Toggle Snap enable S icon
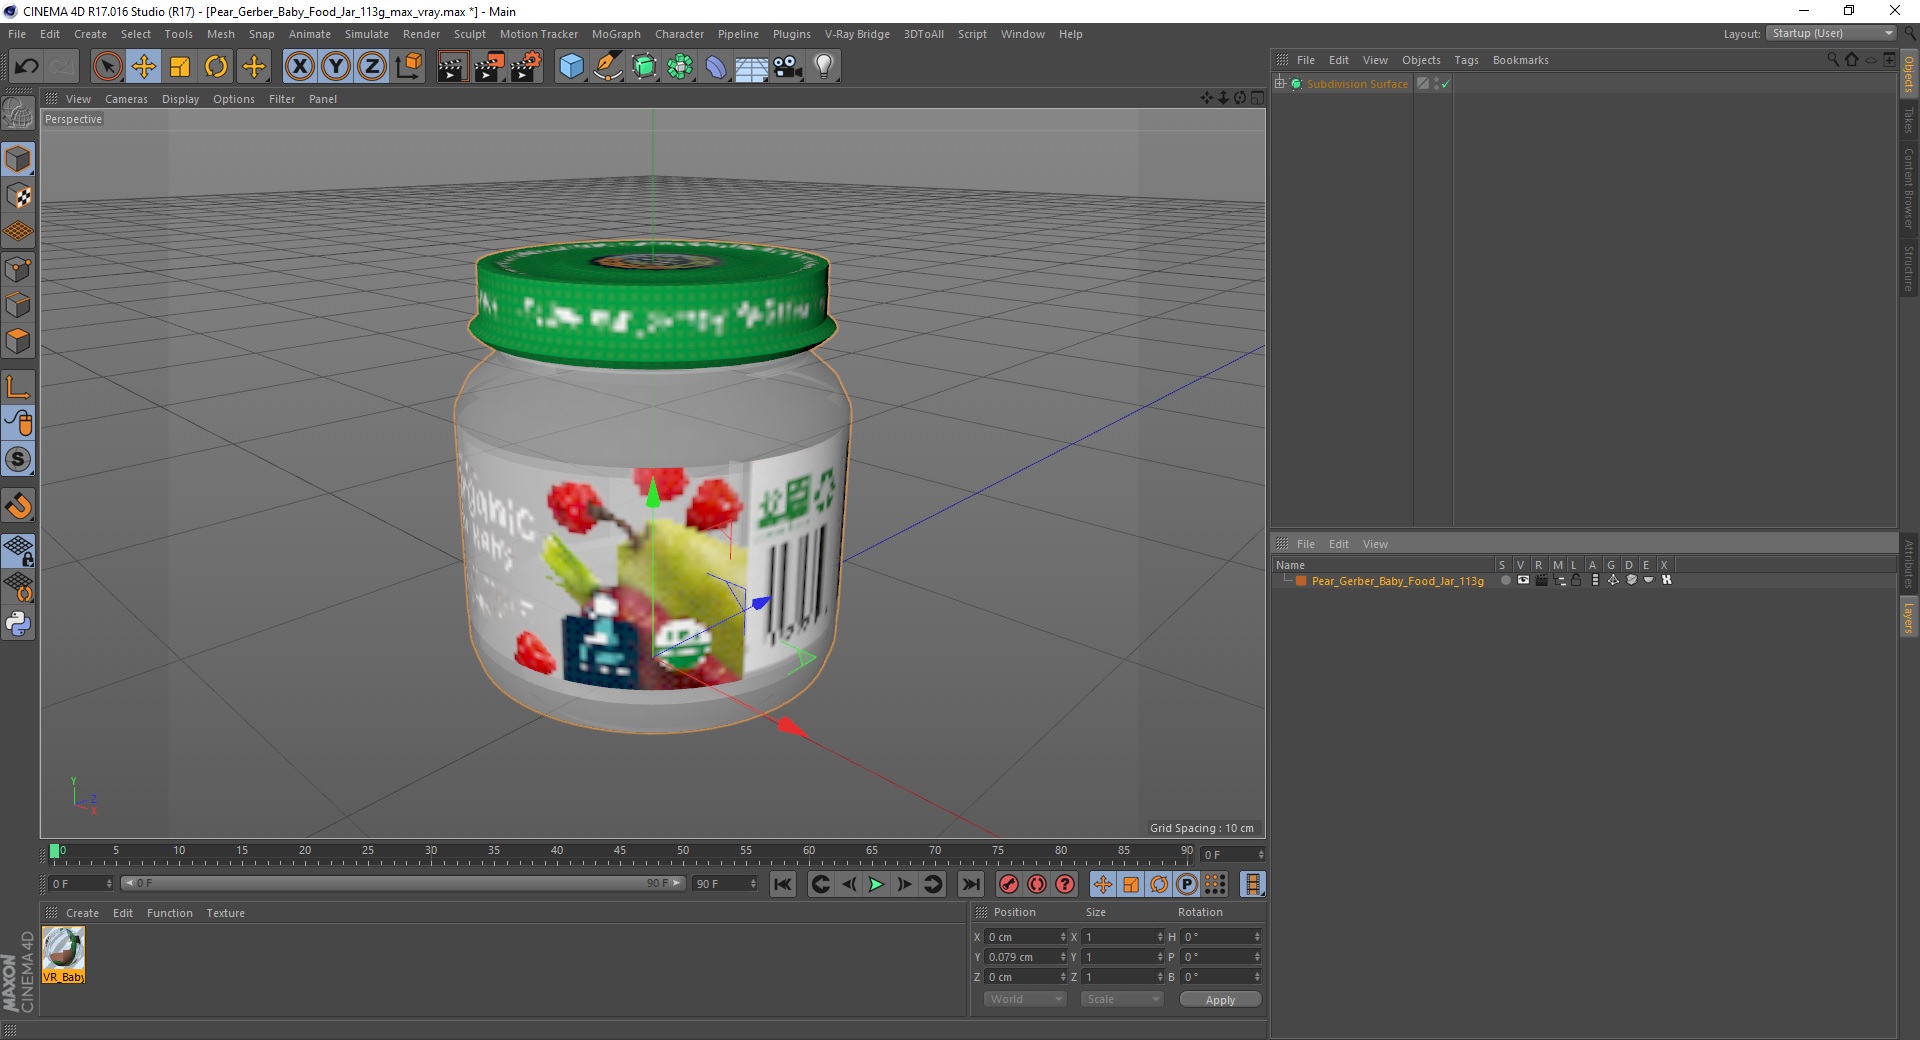This screenshot has width=1920, height=1040. point(18,460)
